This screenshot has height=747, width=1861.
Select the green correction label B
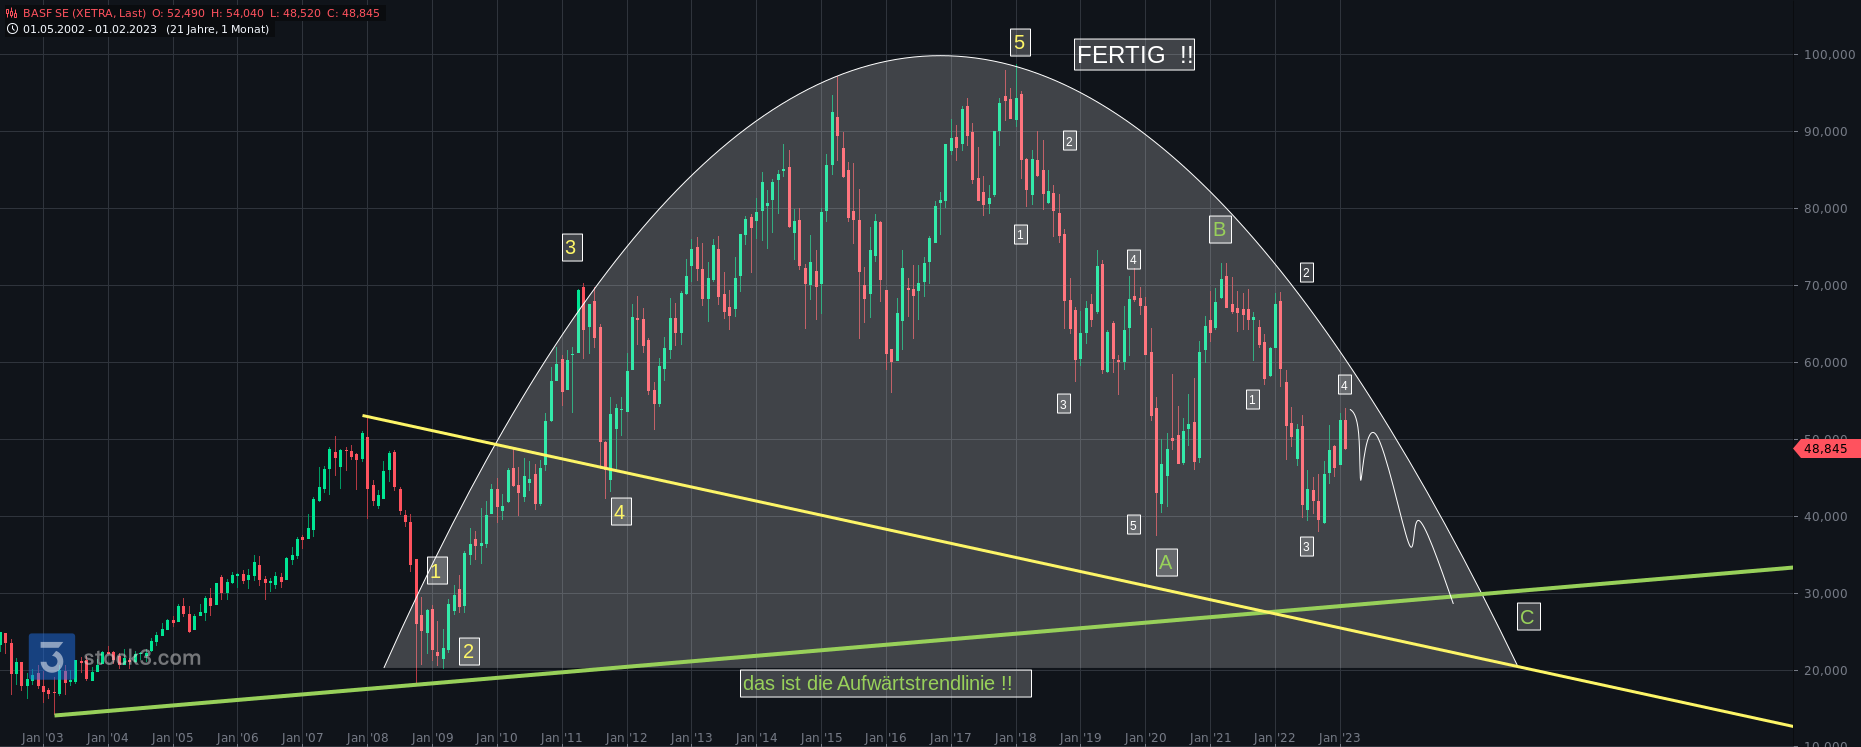tap(1220, 229)
